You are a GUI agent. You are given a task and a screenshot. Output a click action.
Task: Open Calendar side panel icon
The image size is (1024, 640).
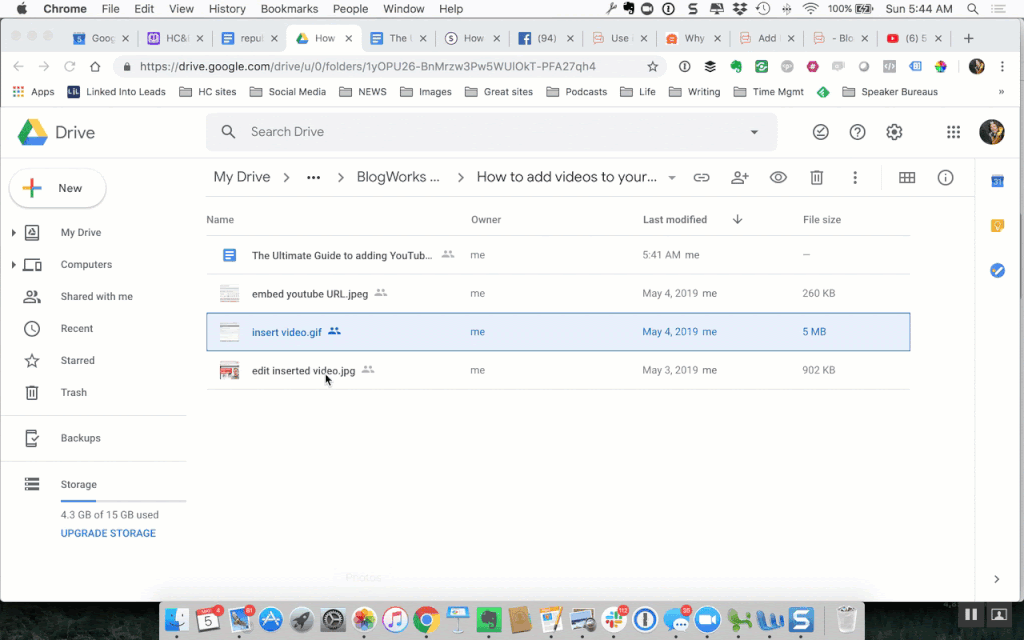pyautogui.click(x=997, y=181)
